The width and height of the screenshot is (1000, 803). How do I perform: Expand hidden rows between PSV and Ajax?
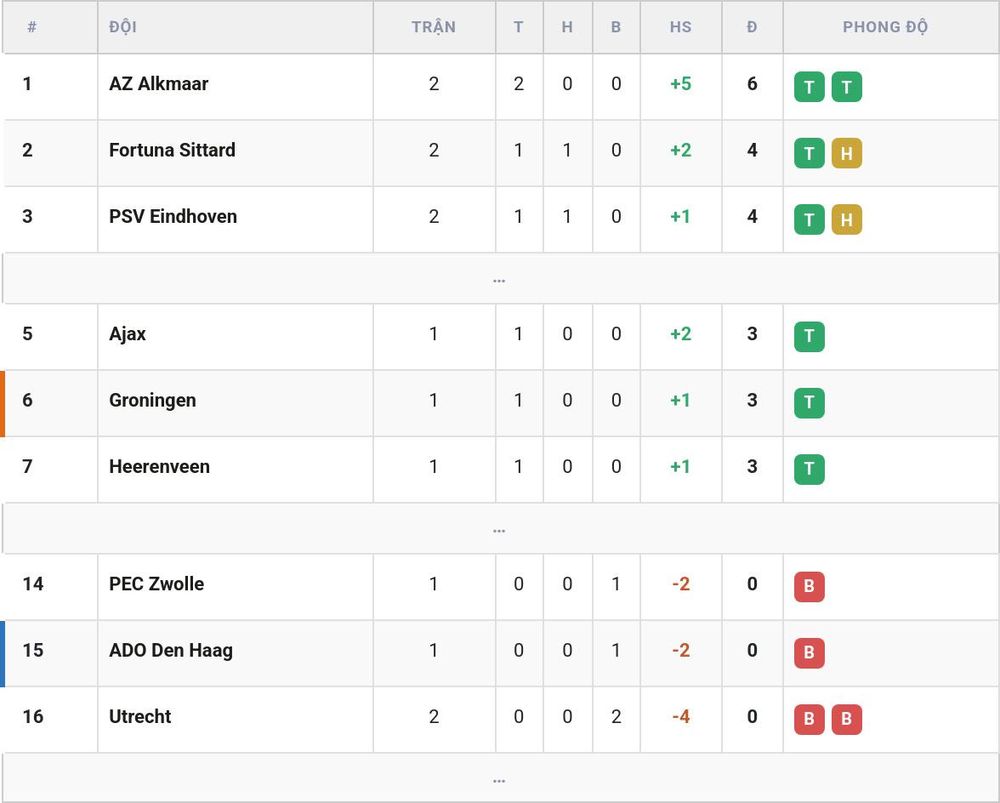pyautogui.click(x=499, y=279)
